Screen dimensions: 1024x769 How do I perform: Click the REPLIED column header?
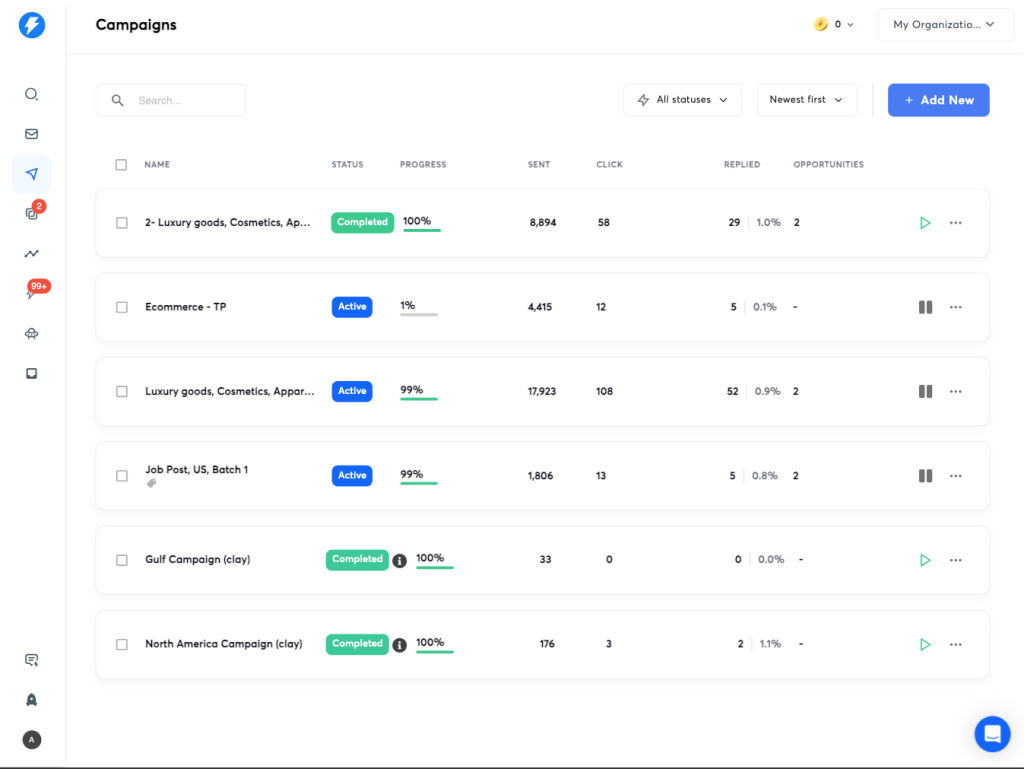pyautogui.click(x=742, y=165)
